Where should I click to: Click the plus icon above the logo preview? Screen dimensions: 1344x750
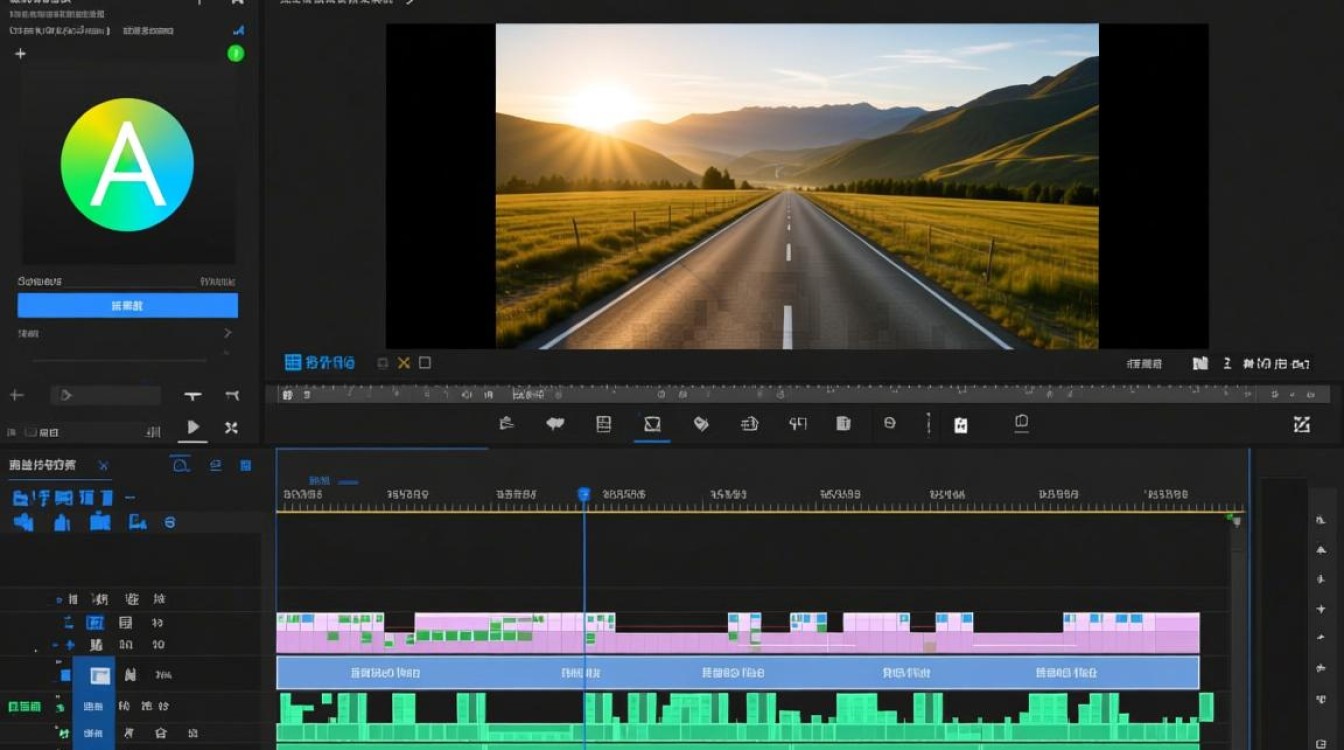[x=20, y=54]
